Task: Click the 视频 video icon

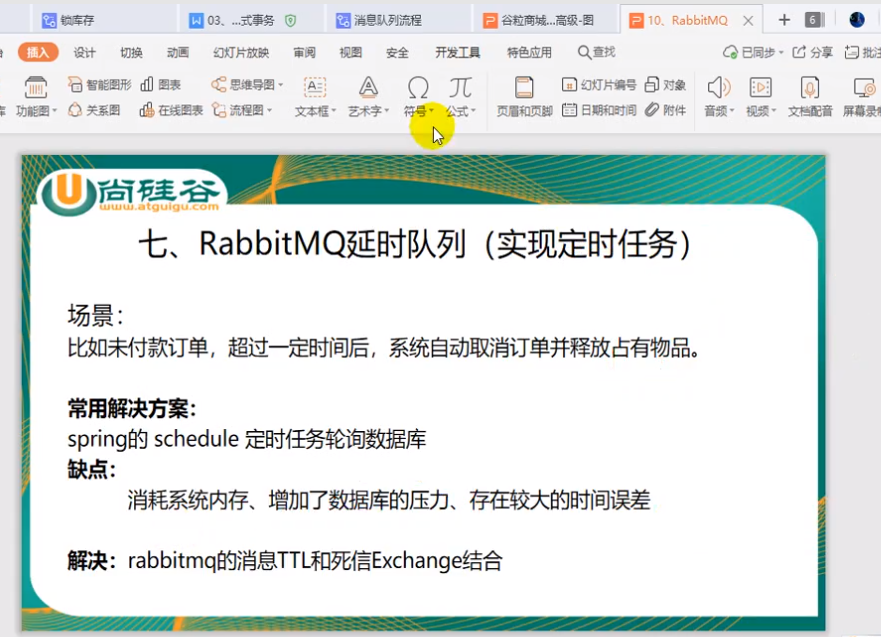Action: click(x=760, y=88)
